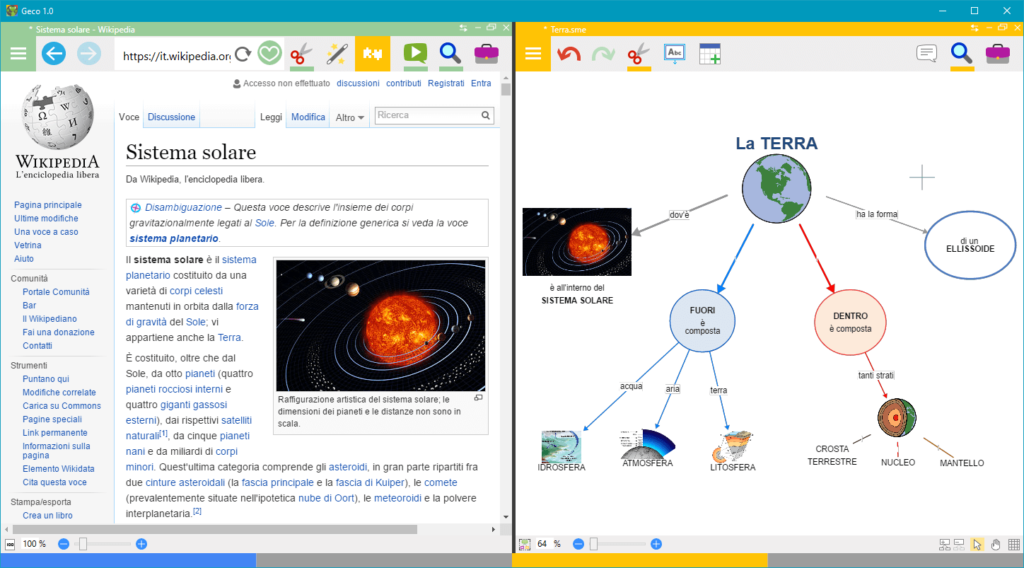Reload the Wikipedia page
This screenshot has height=568, width=1024.
tap(243, 54)
